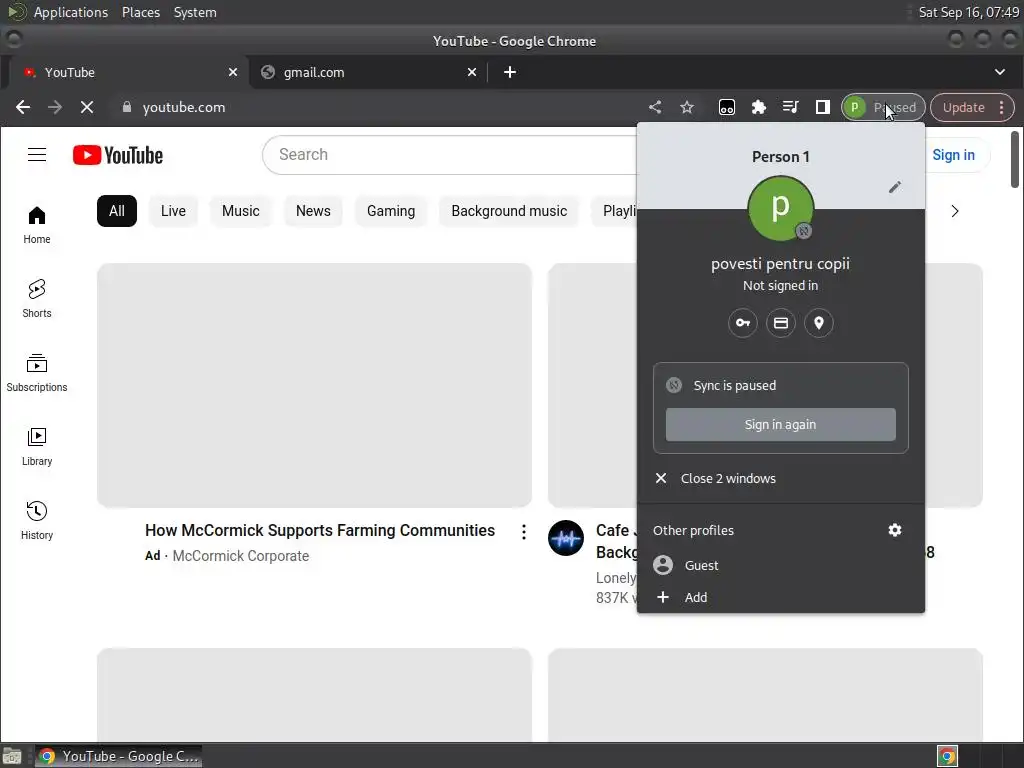Click the YouTube search field
The height and width of the screenshot is (768, 1024).
pos(450,155)
